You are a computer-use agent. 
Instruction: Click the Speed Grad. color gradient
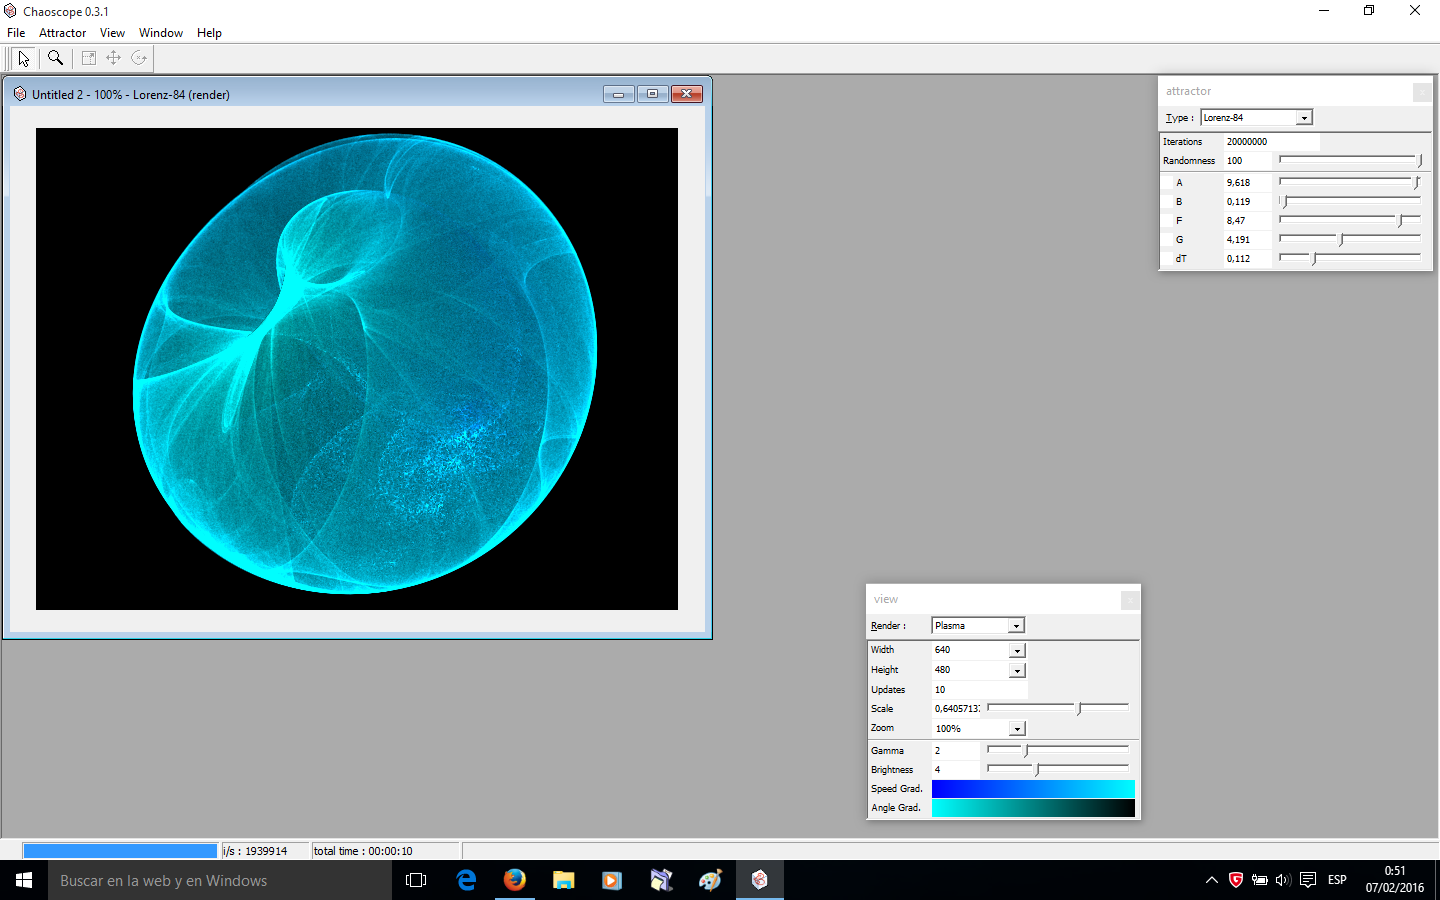point(1033,789)
